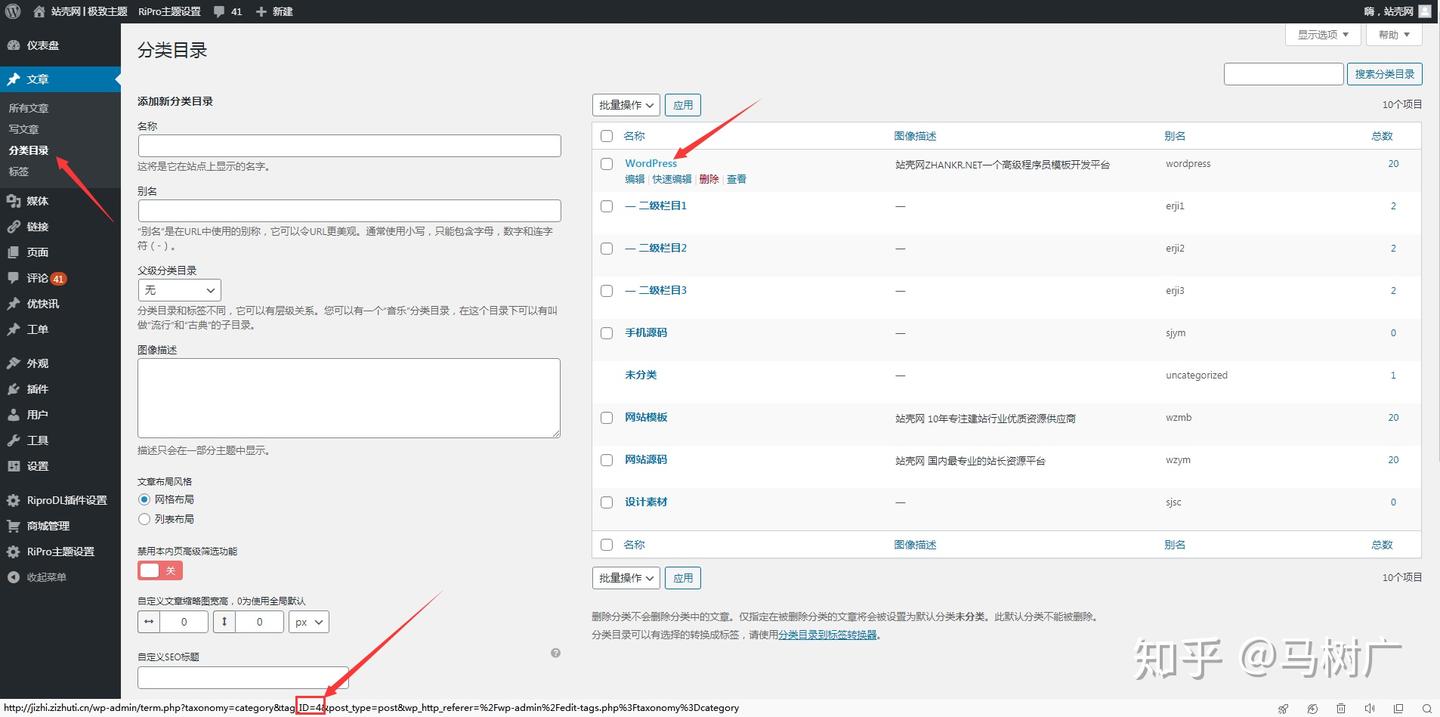
Task: Click the bottom 应用 apply button
Action: click(683, 578)
